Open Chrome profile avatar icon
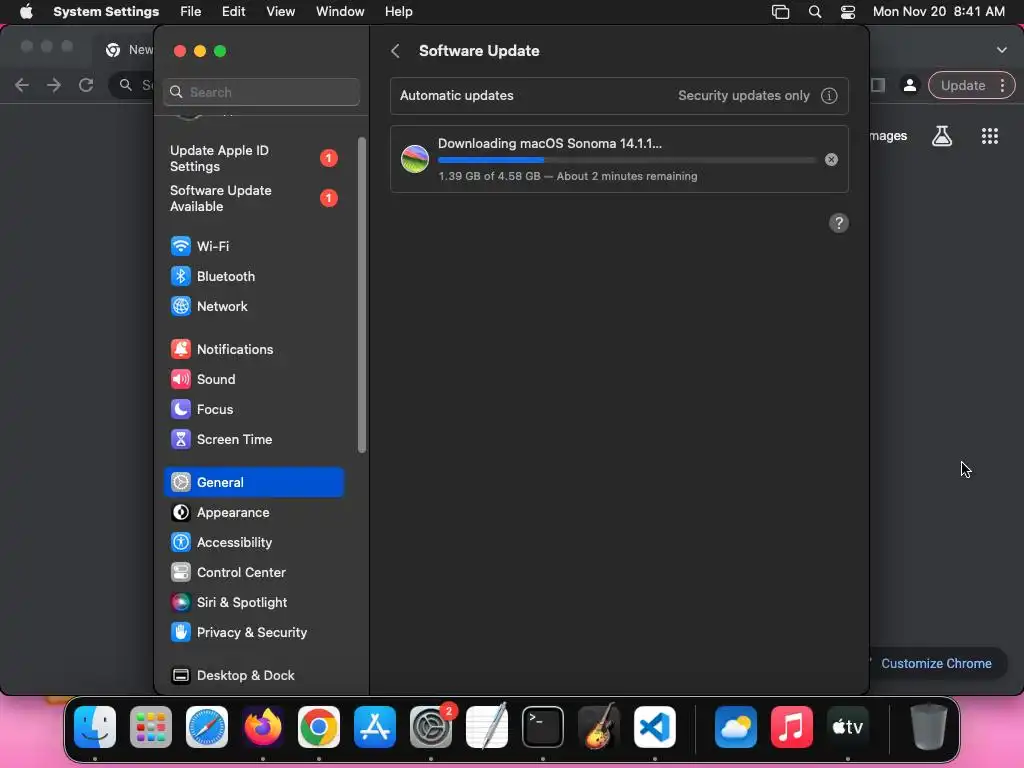The height and width of the screenshot is (768, 1024). click(909, 86)
